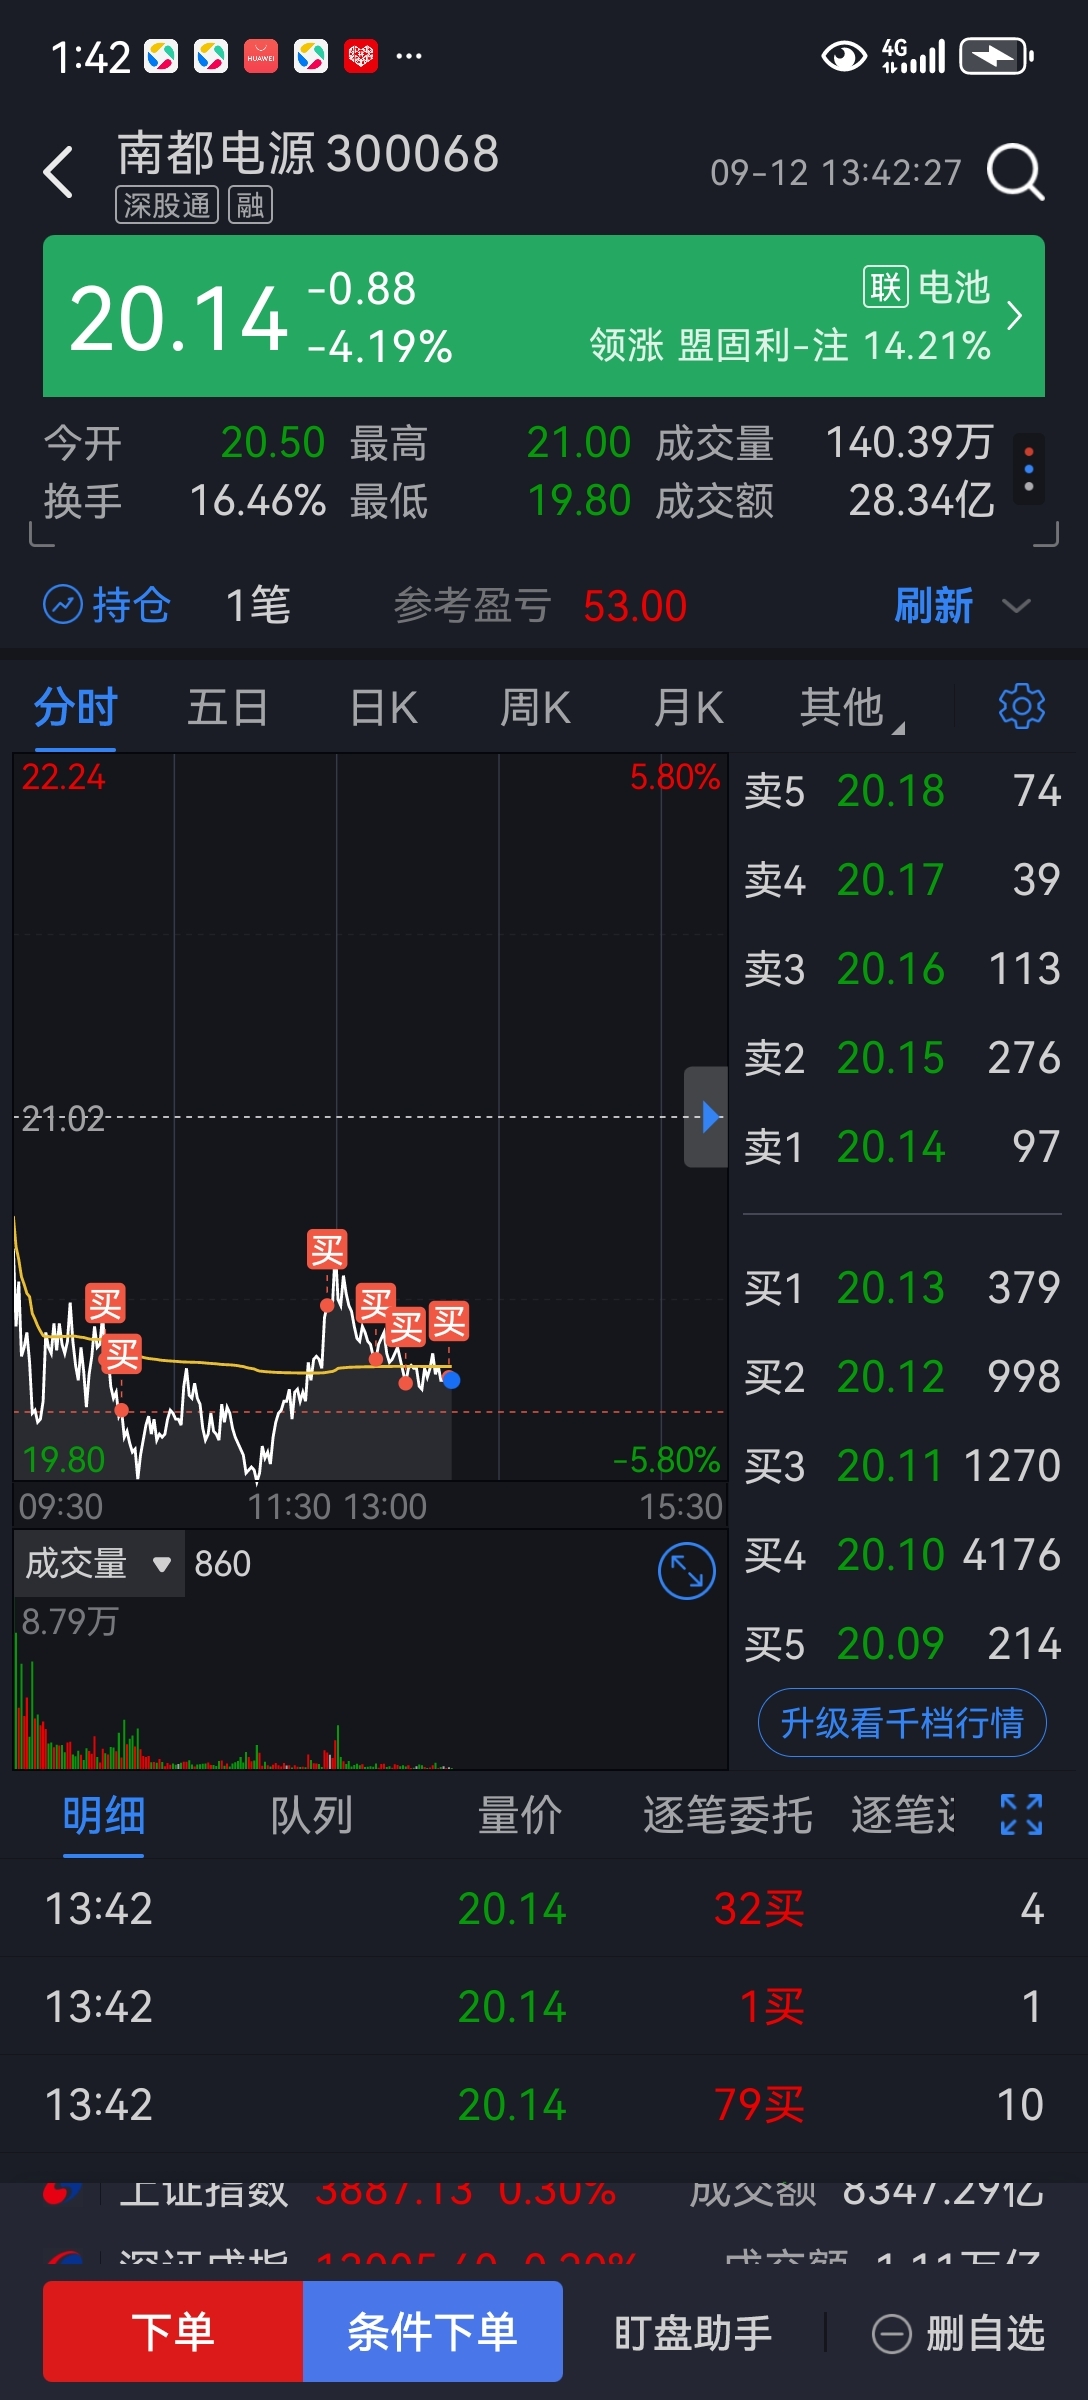Open 盯盘助手 watch assistant

(693, 2334)
